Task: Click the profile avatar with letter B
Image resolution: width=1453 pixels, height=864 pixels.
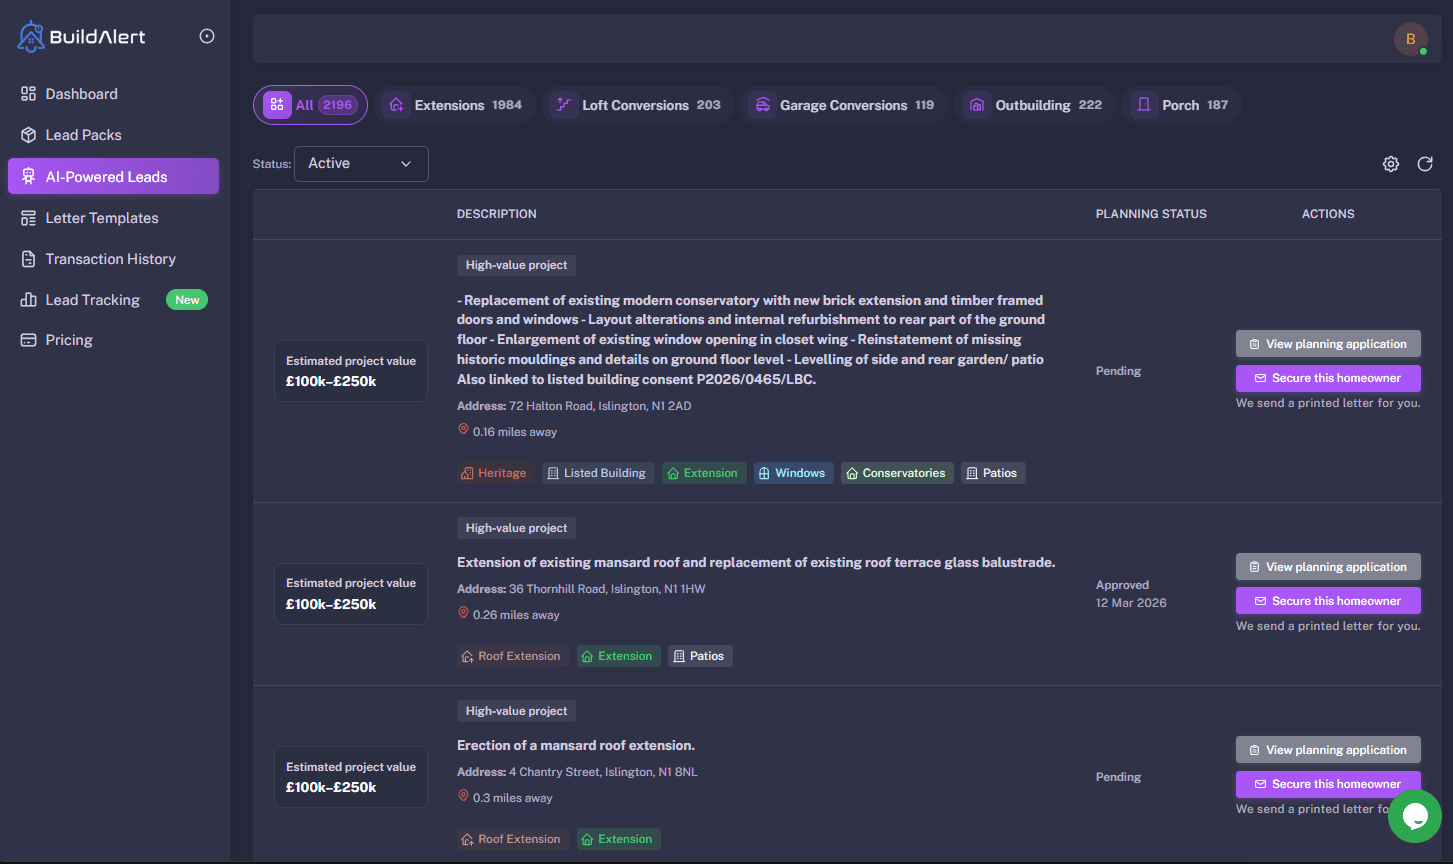Action: pyautogui.click(x=1410, y=38)
